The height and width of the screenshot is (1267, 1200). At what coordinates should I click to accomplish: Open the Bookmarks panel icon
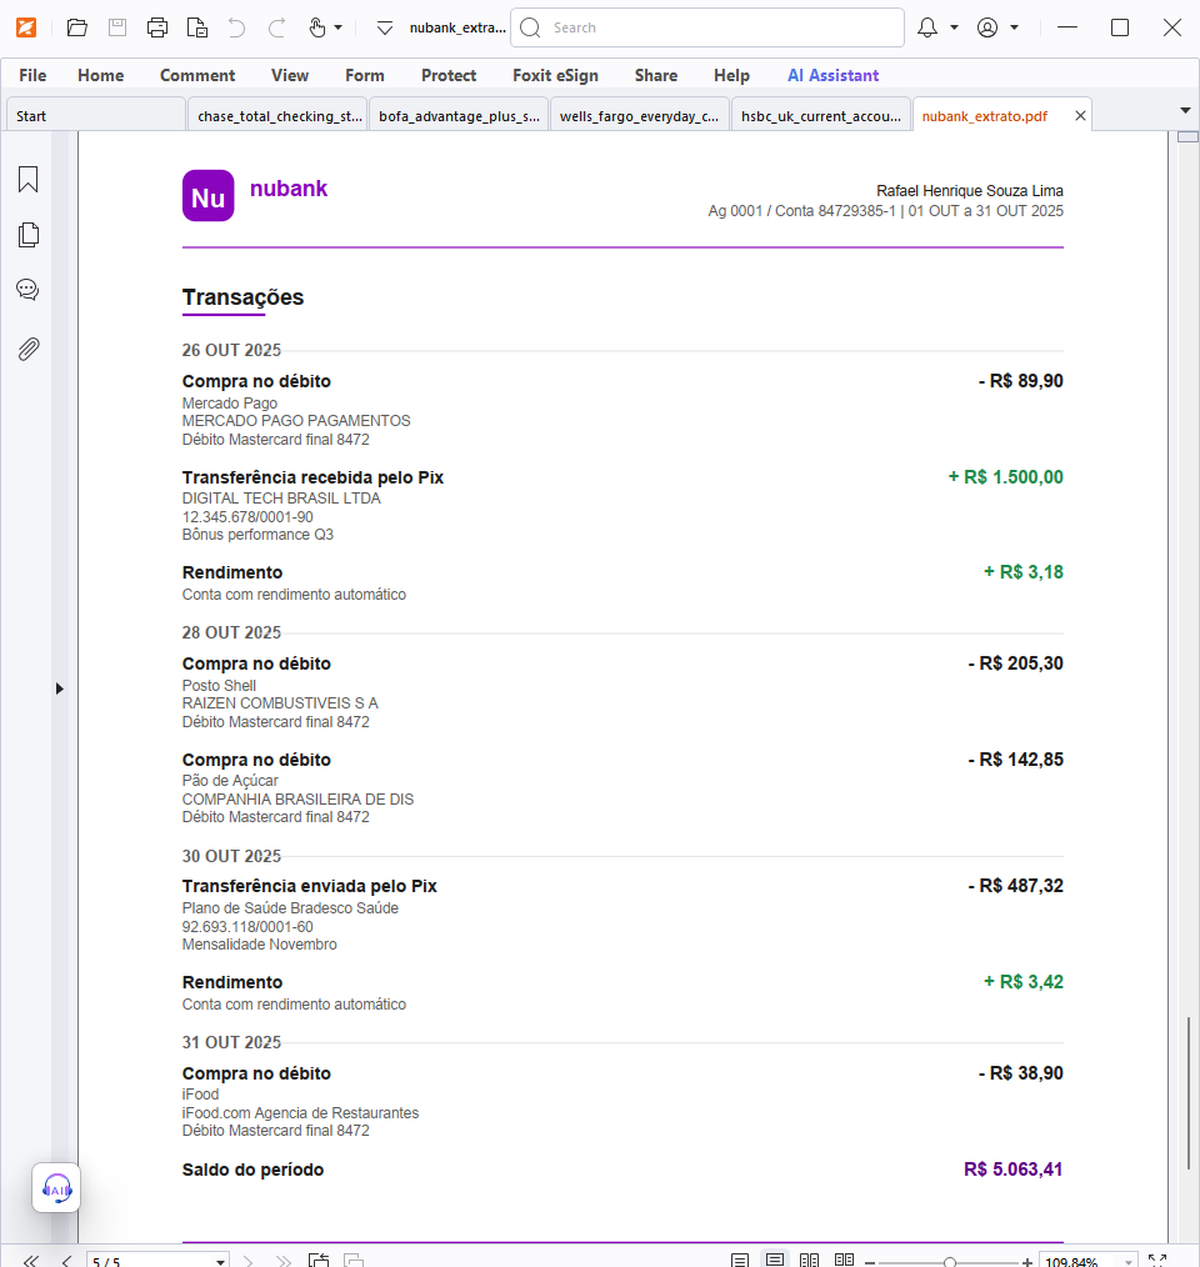(28, 180)
